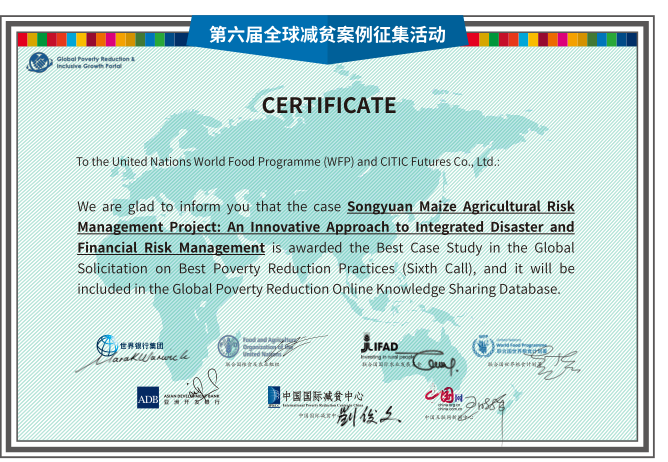Click the CERTIFICATE heading
Screen dimensions: 668x462
coord(329,105)
